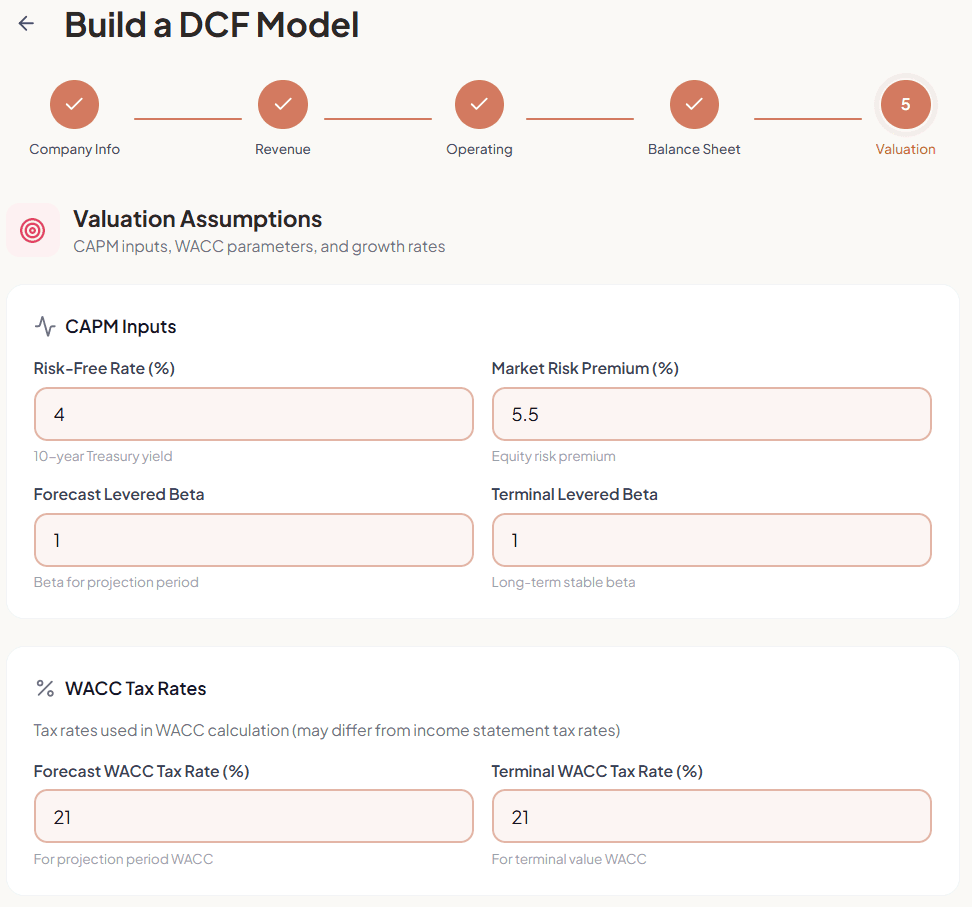Click the back arrow to exit the model builder
The height and width of the screenshot is (907, 972).
click(25, 23)
